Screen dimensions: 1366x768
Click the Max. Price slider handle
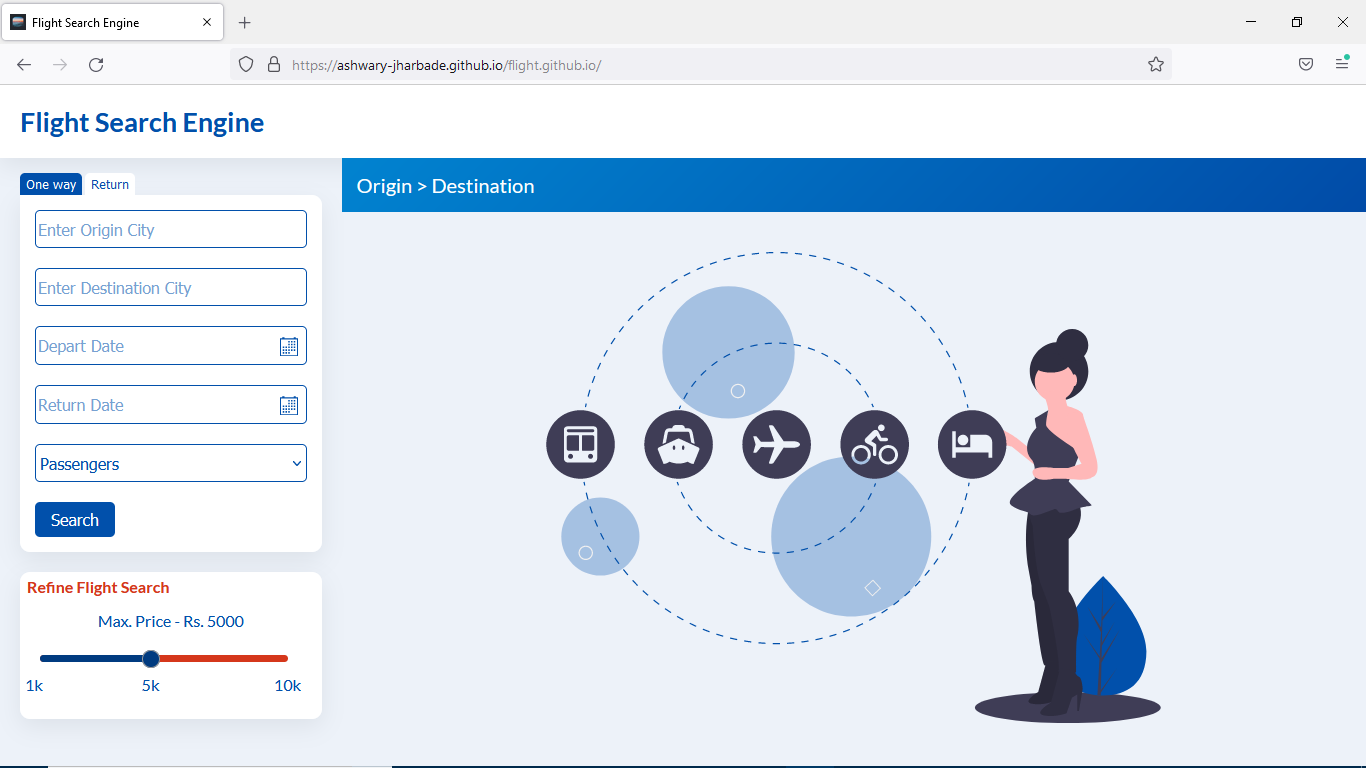pyautogui.click(x=151, y=658)
